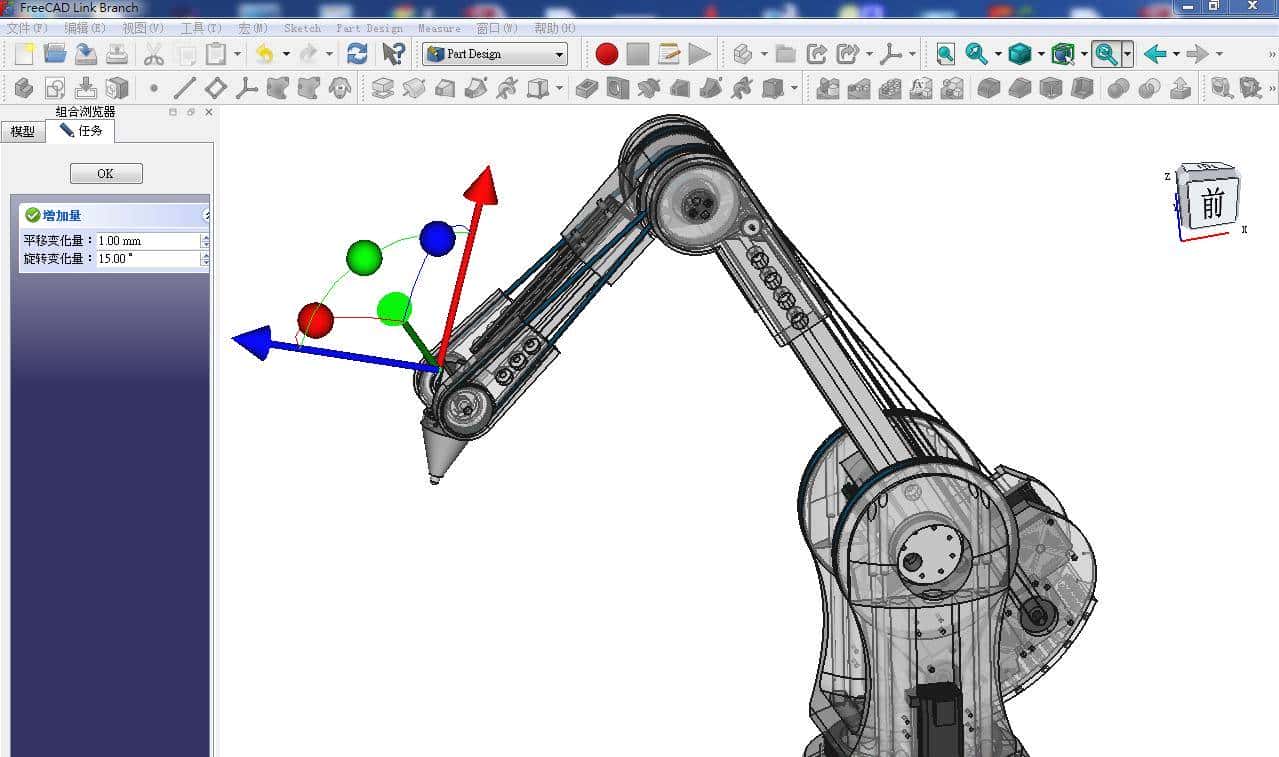Click the 旋转变化量 value field
The width and height of the screenshot is (1279, 757).
148,259
